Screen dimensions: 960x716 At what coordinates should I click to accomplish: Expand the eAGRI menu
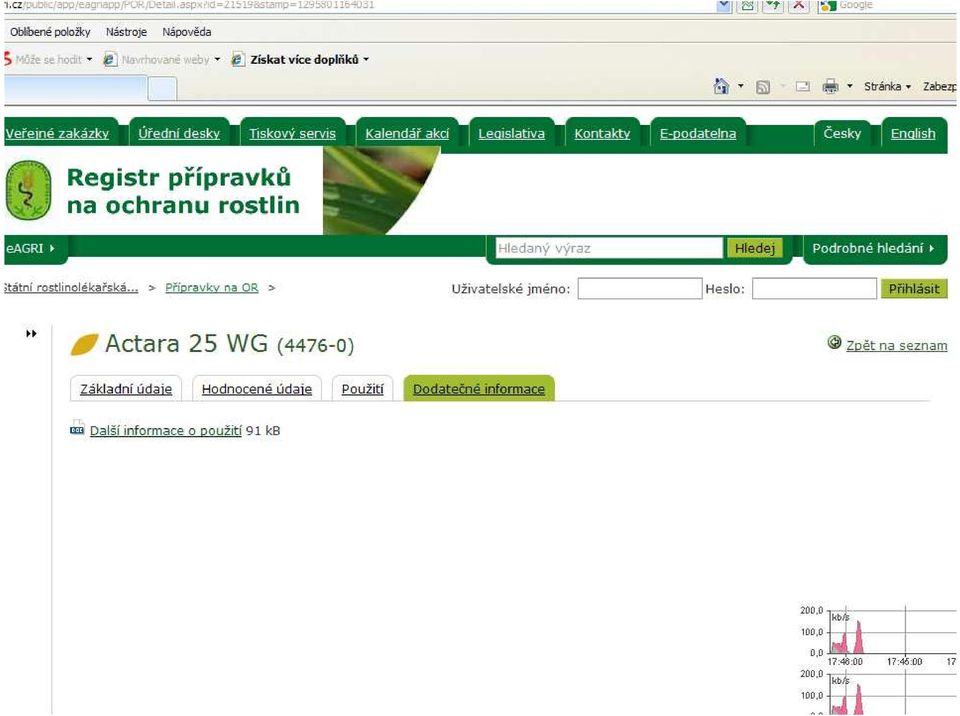pos(31,249)
